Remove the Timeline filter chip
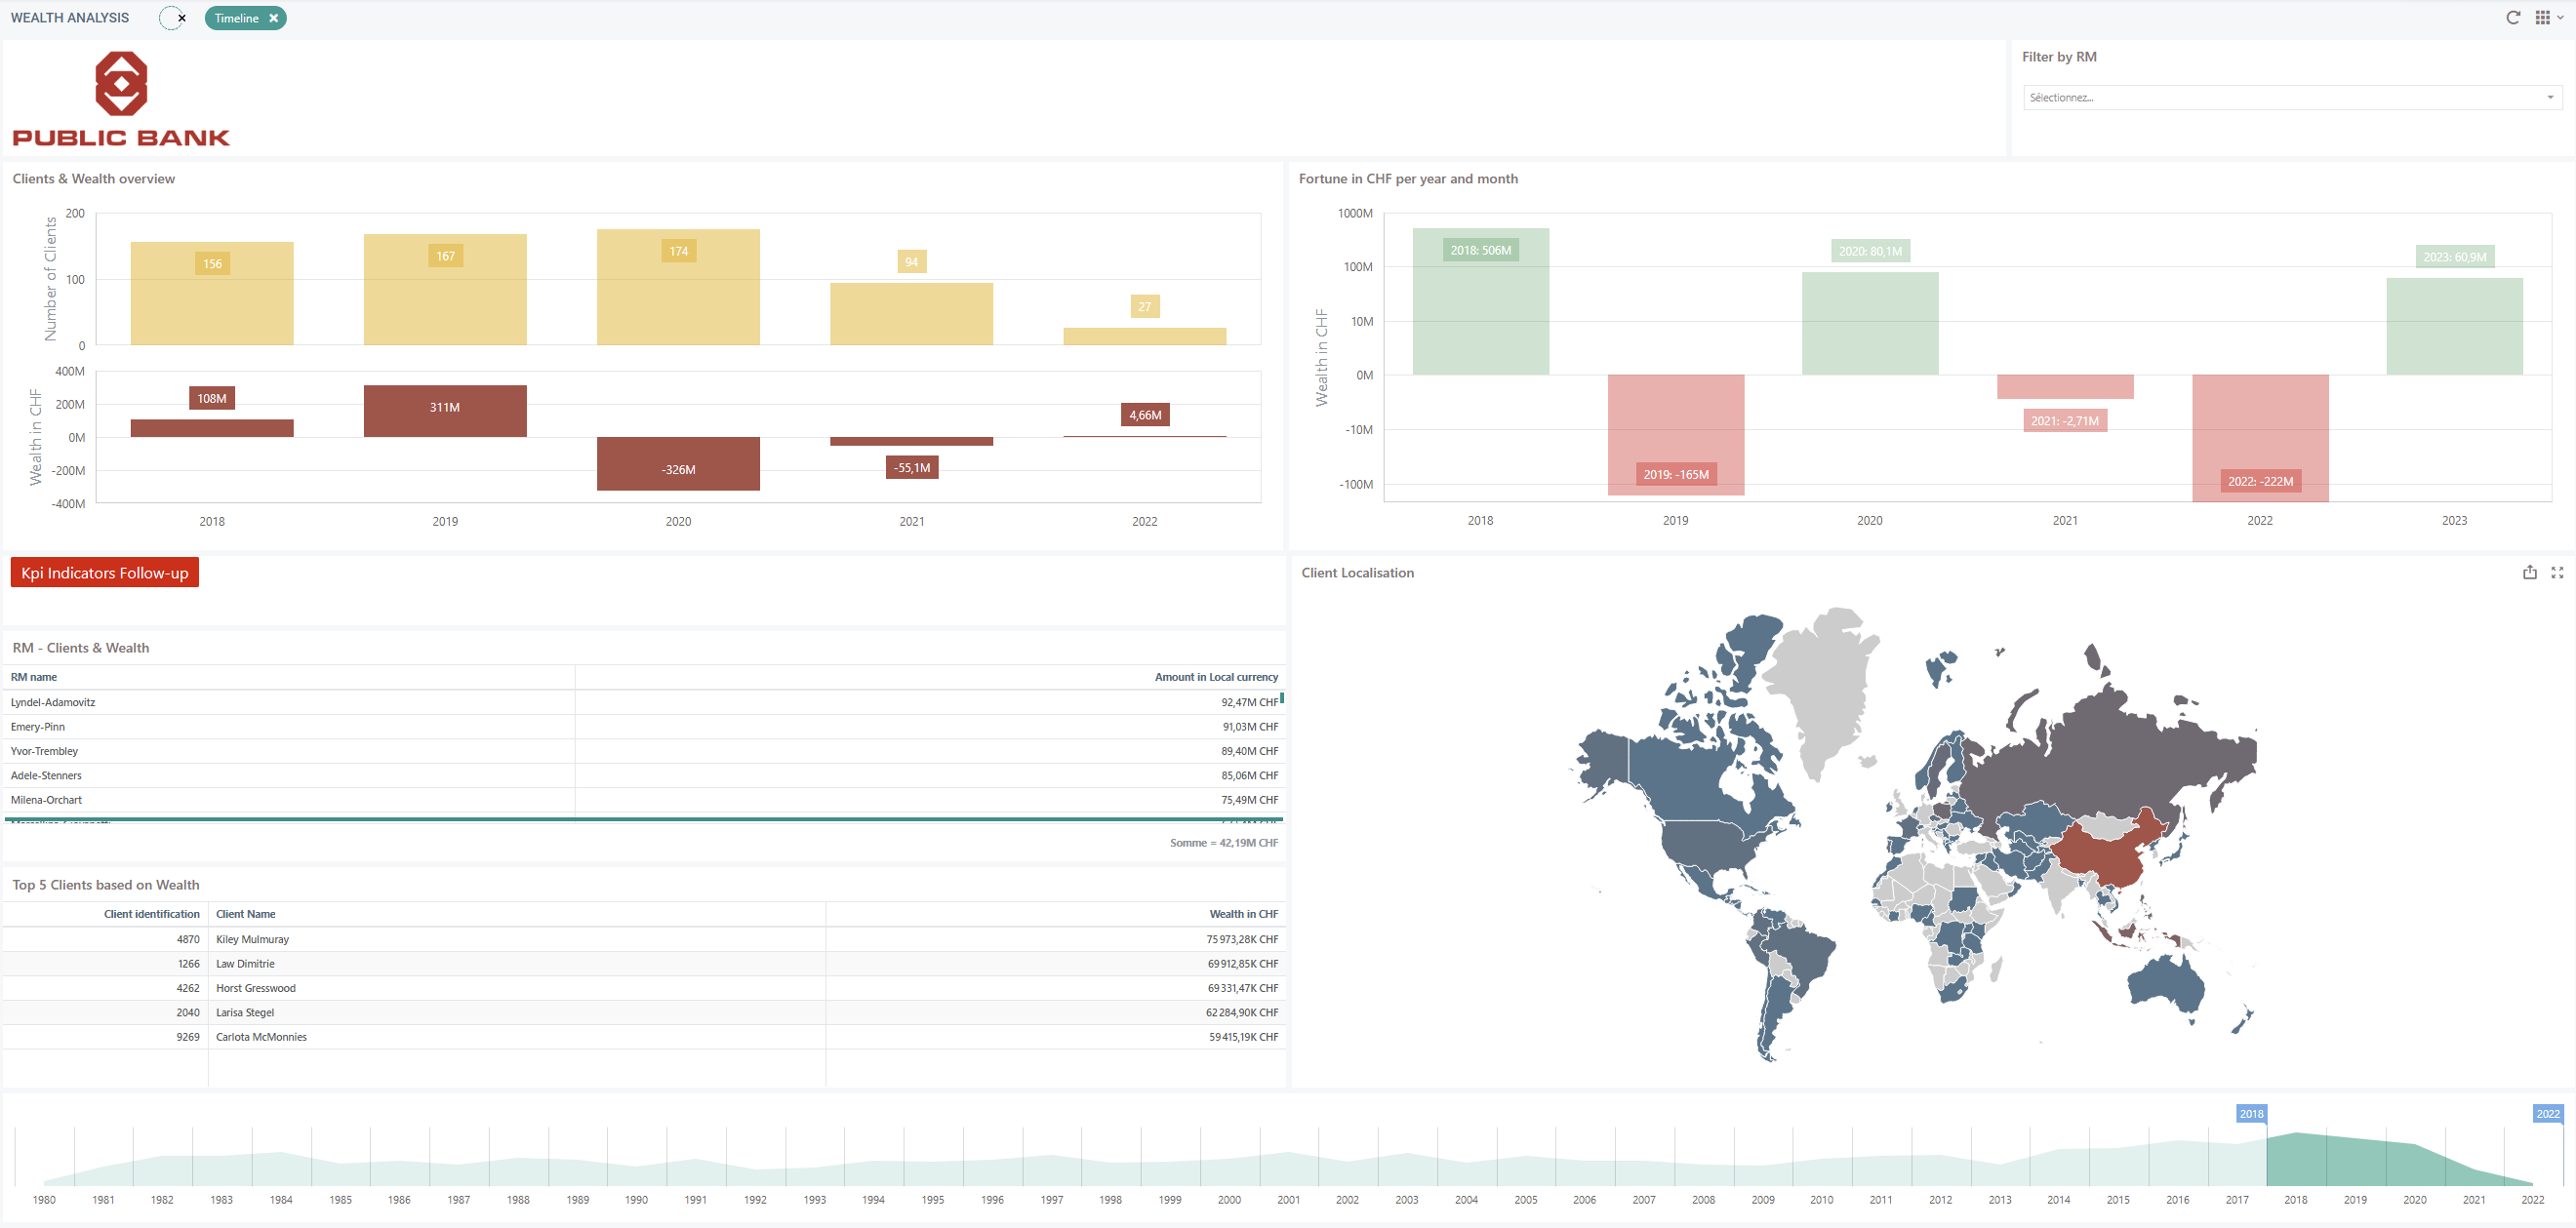 pos(273,18)
